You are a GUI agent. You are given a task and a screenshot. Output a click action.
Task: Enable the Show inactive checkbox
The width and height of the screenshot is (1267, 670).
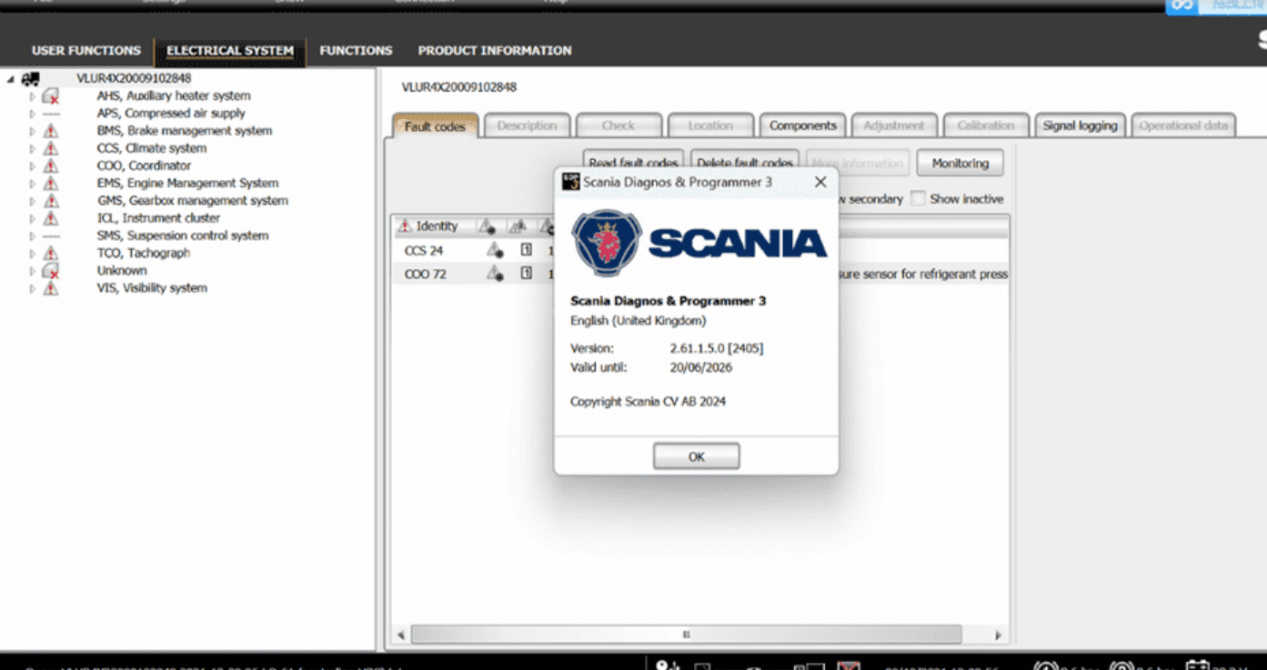pyautogui.click(x=917, y=199)
